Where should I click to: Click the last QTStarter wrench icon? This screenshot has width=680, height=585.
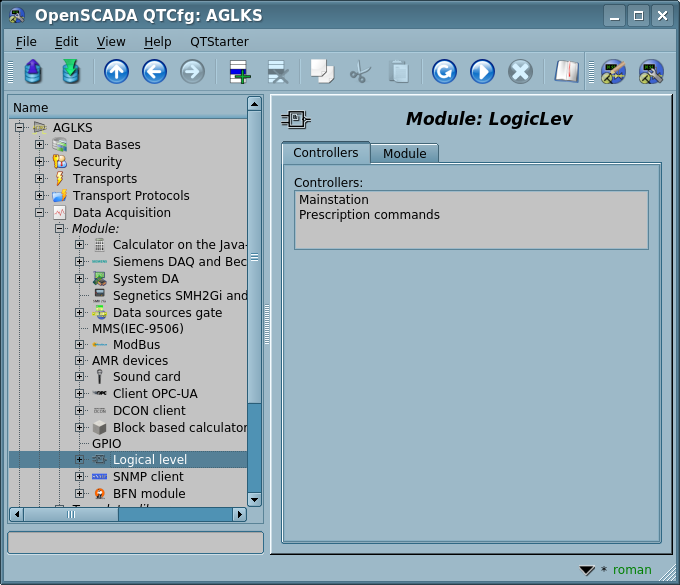(x=651, y=72)
